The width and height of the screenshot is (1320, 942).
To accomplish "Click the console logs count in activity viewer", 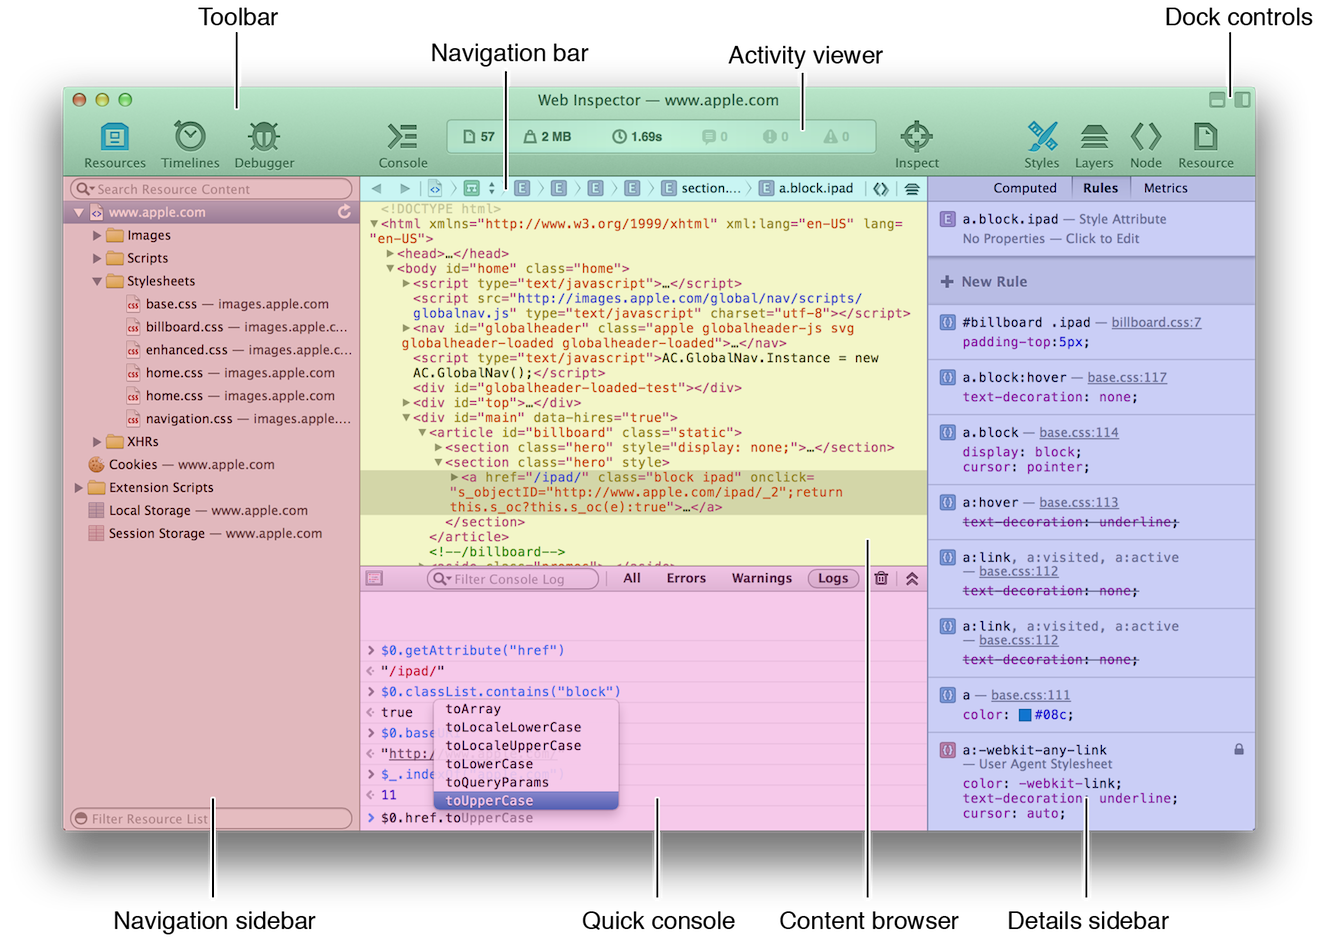I will (x=715, y=137).
